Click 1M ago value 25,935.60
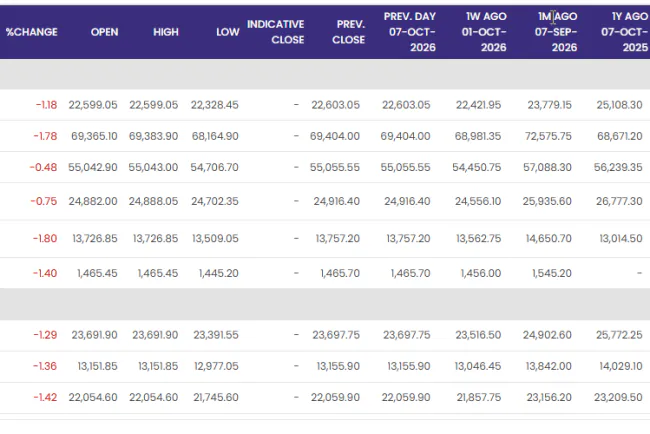Viewport: 650px width, 434px height. click(547, 201)
